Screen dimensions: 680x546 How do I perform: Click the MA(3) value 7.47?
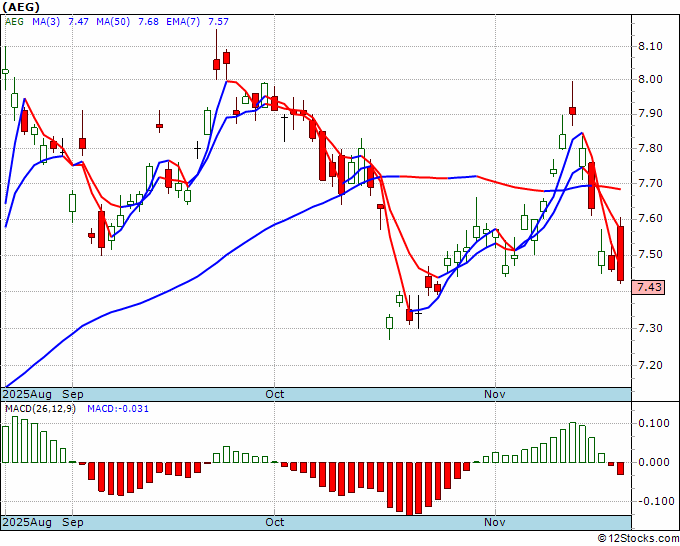pos(78,22)
